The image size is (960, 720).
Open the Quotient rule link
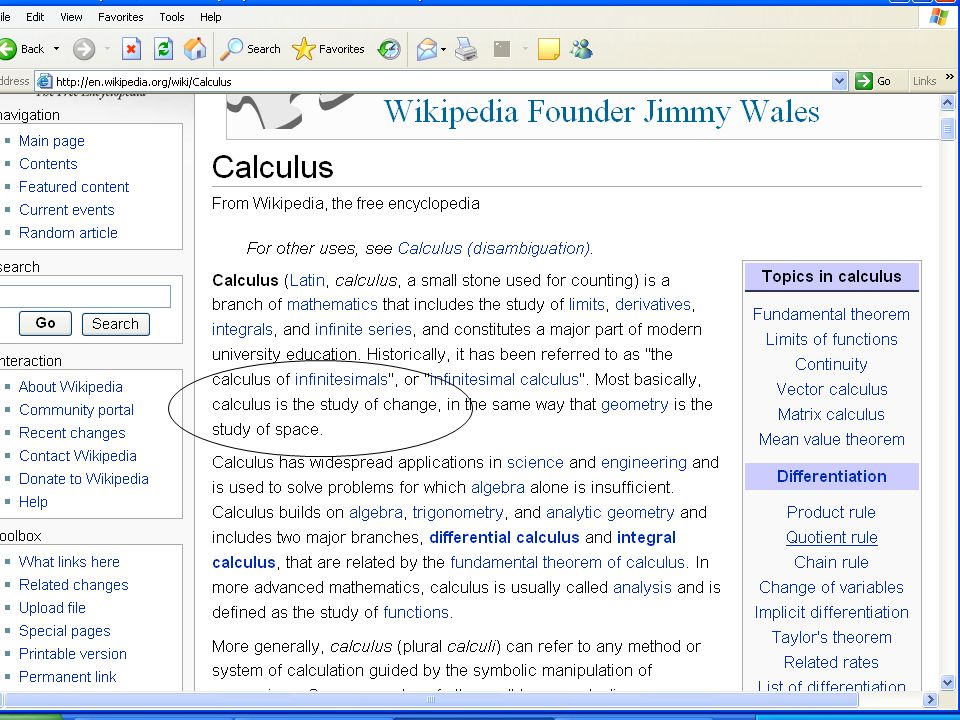[x=831, y=538]
